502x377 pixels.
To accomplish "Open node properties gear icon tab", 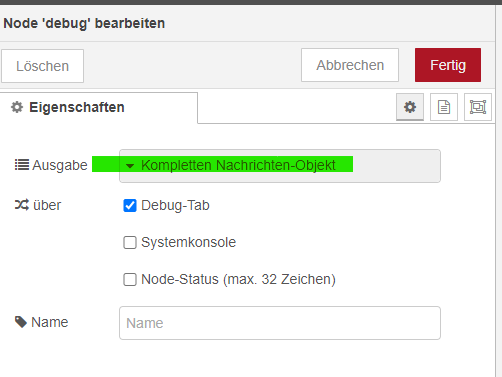I will coord(410,107).
